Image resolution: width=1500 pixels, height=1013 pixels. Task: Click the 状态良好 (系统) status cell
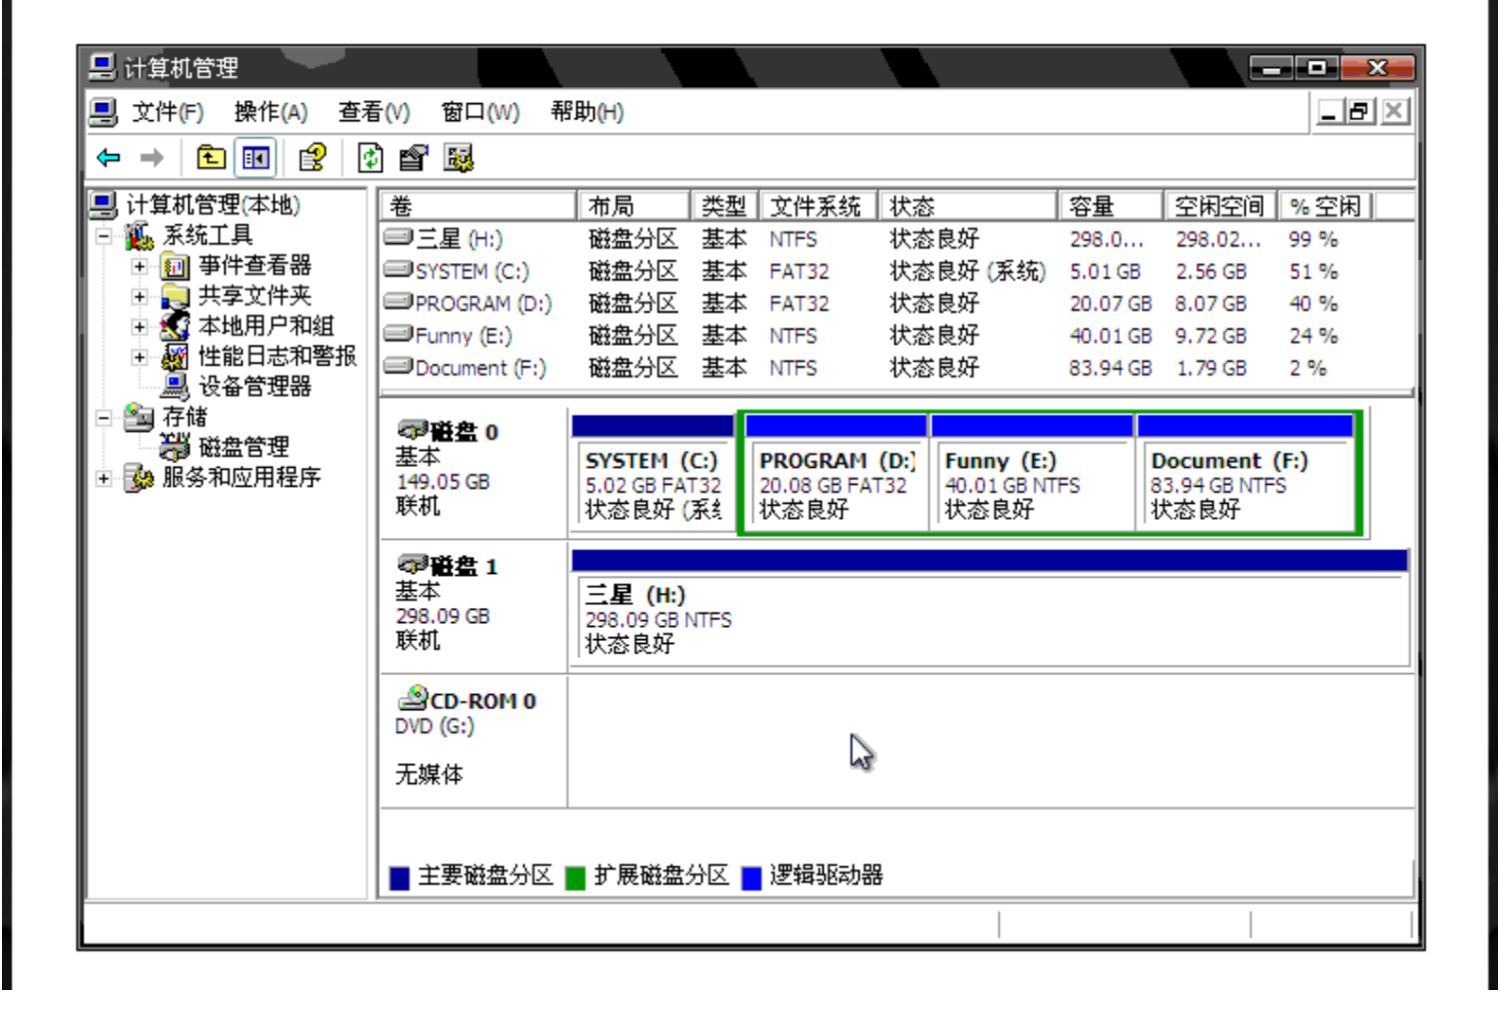coord(967,271)
